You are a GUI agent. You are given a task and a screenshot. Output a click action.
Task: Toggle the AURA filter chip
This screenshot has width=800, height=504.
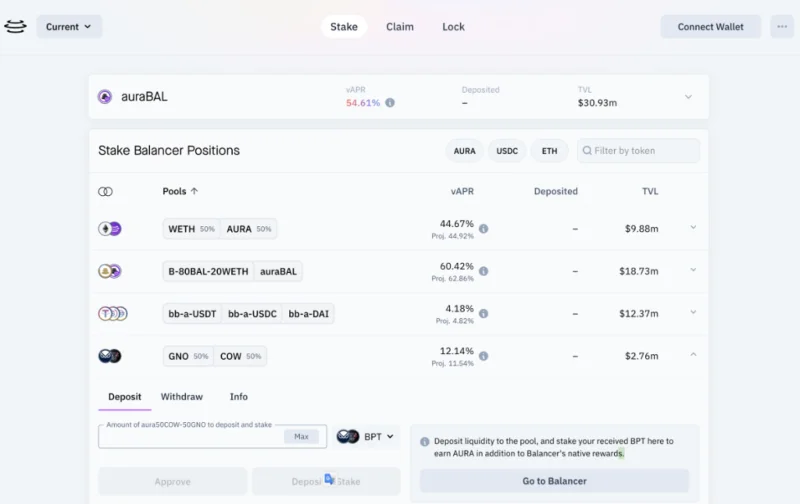tap(464, 151)
